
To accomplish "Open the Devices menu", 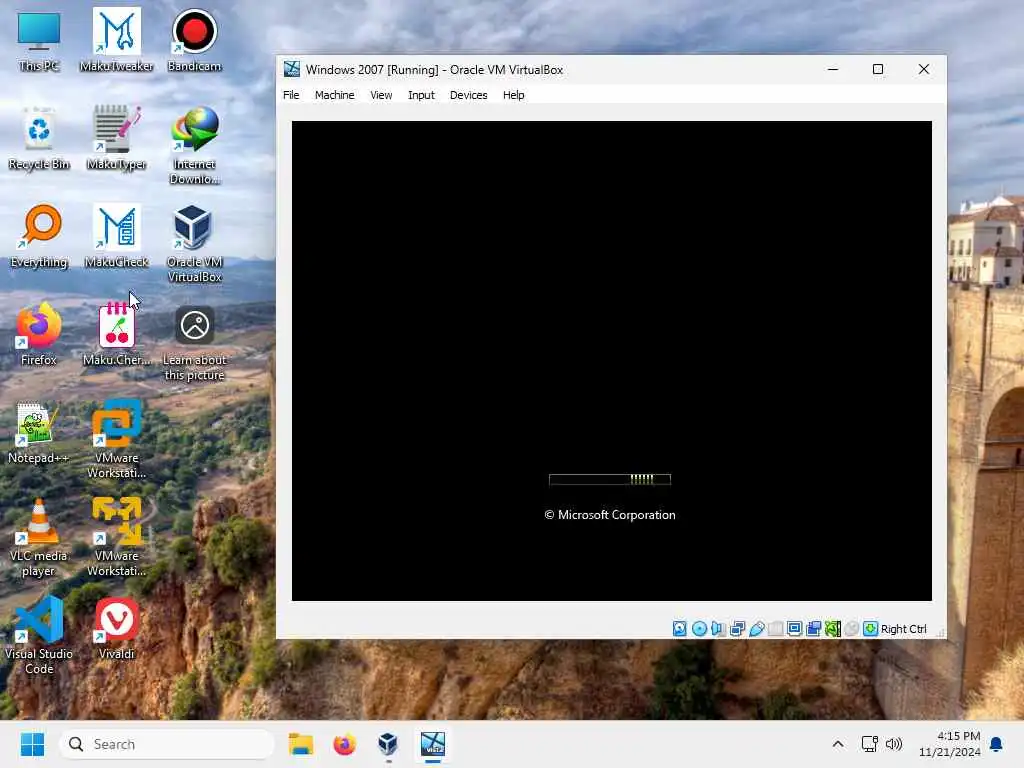I will pos(468,95).
